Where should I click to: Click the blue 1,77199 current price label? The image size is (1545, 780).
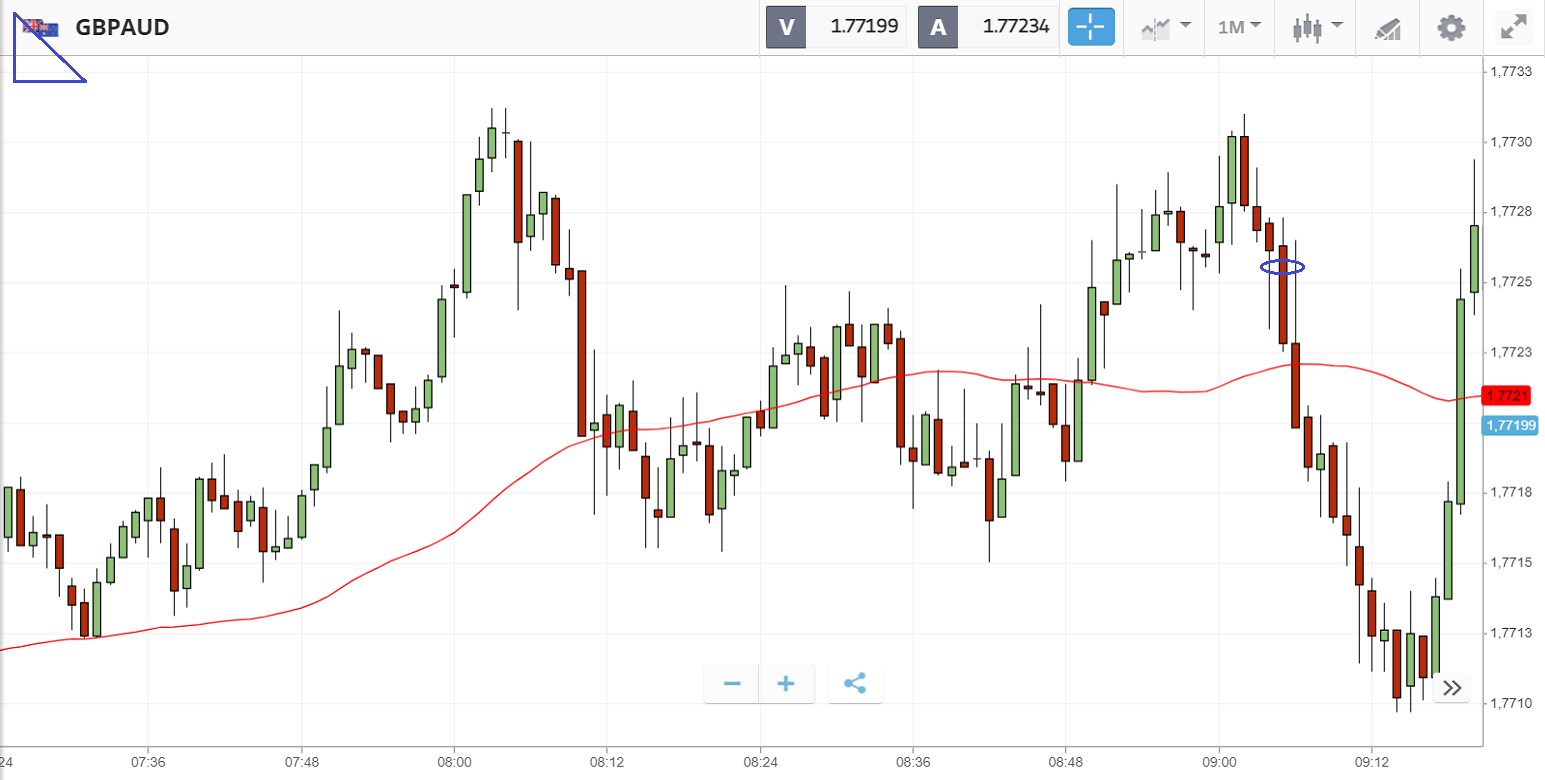1510,426
